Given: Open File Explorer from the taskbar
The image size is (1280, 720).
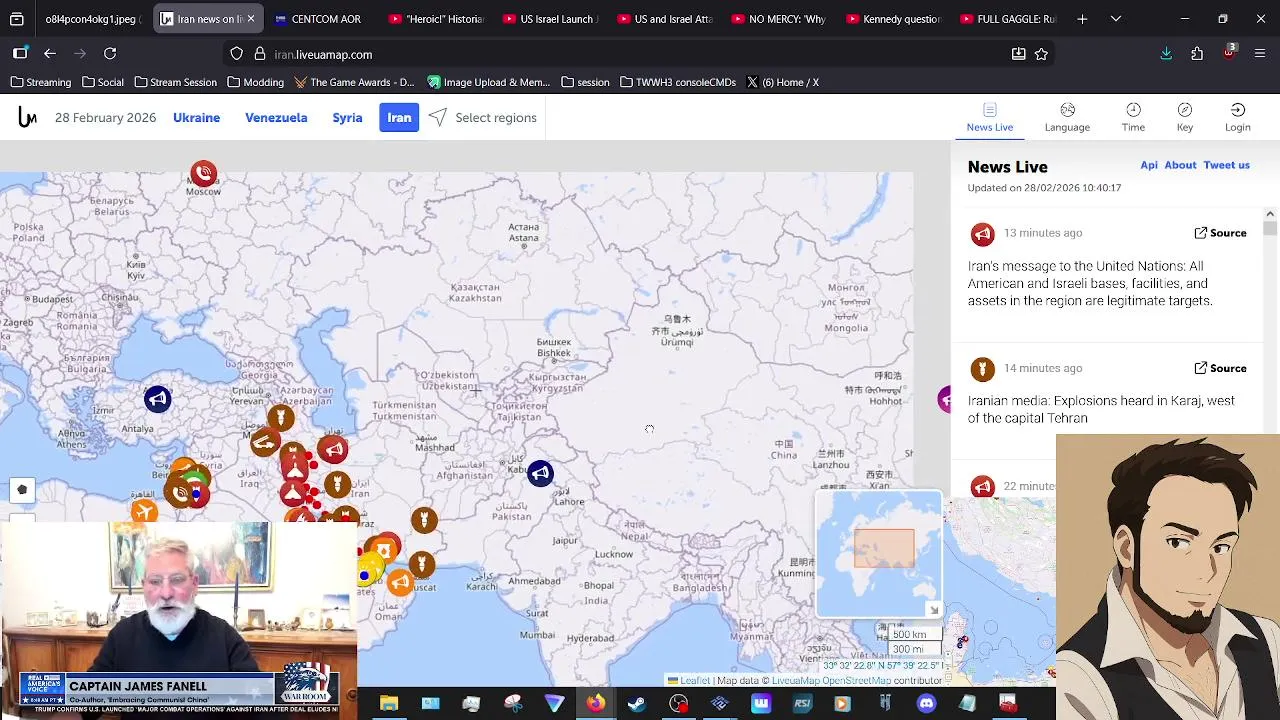Looking at the screenshot, I should click(x=389, y=703).
